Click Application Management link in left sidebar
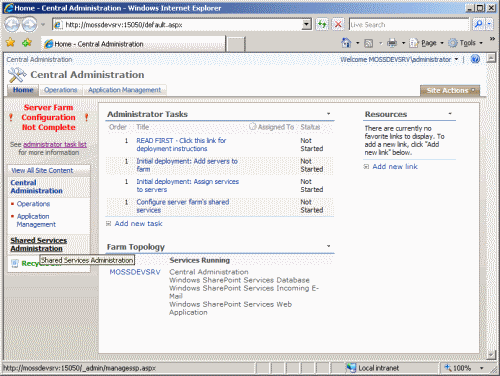Image resolution: width=500 pixels, height=376 pixels. click(x=36, y=220)
